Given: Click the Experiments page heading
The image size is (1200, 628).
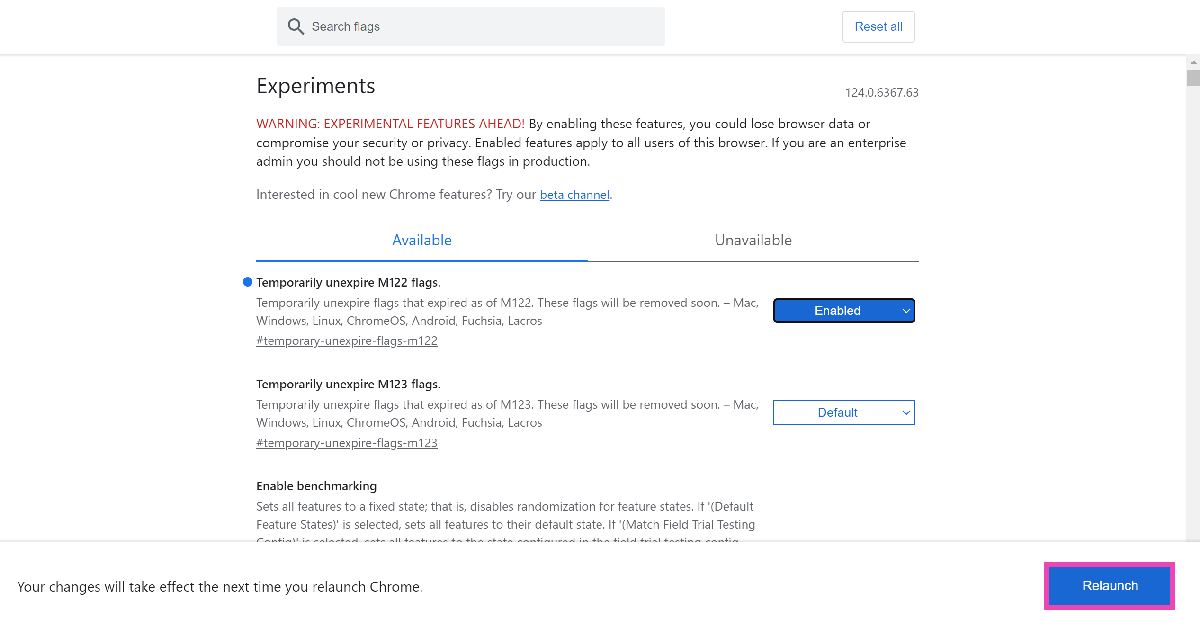Looking at the screenshot, I should [x=315, y=86].
